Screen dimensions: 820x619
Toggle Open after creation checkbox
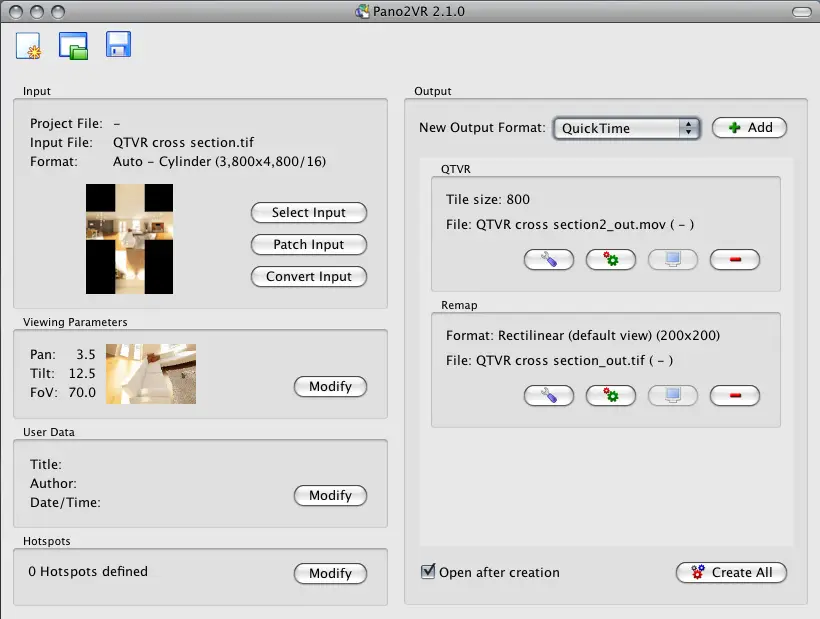pyautogui.click(x=428, y=571)
